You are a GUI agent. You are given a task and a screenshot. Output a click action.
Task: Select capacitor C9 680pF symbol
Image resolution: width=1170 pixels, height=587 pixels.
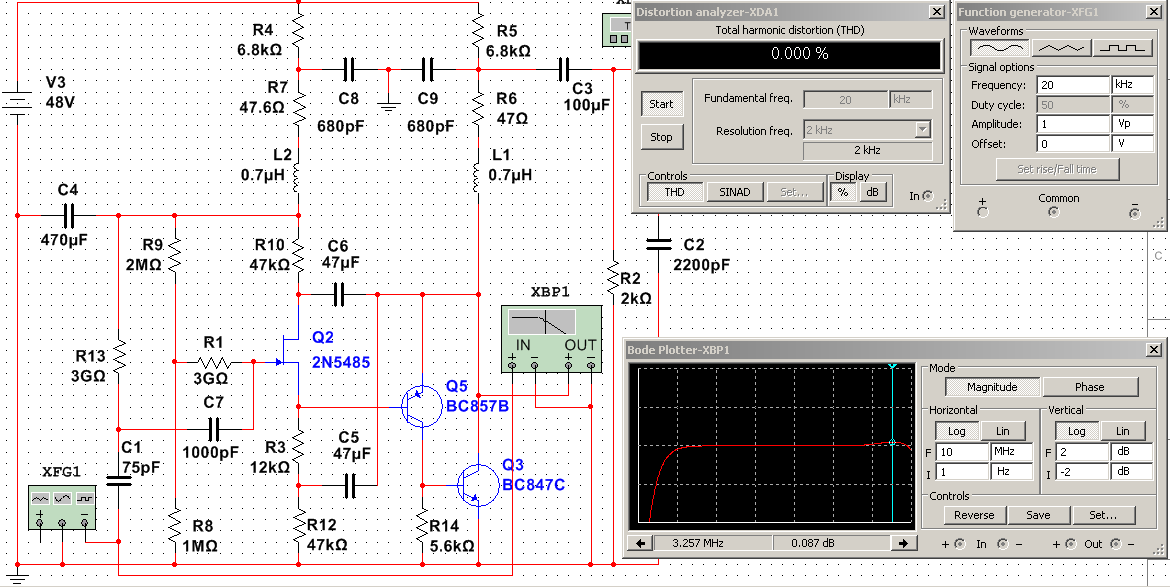(x=428, y=69)
